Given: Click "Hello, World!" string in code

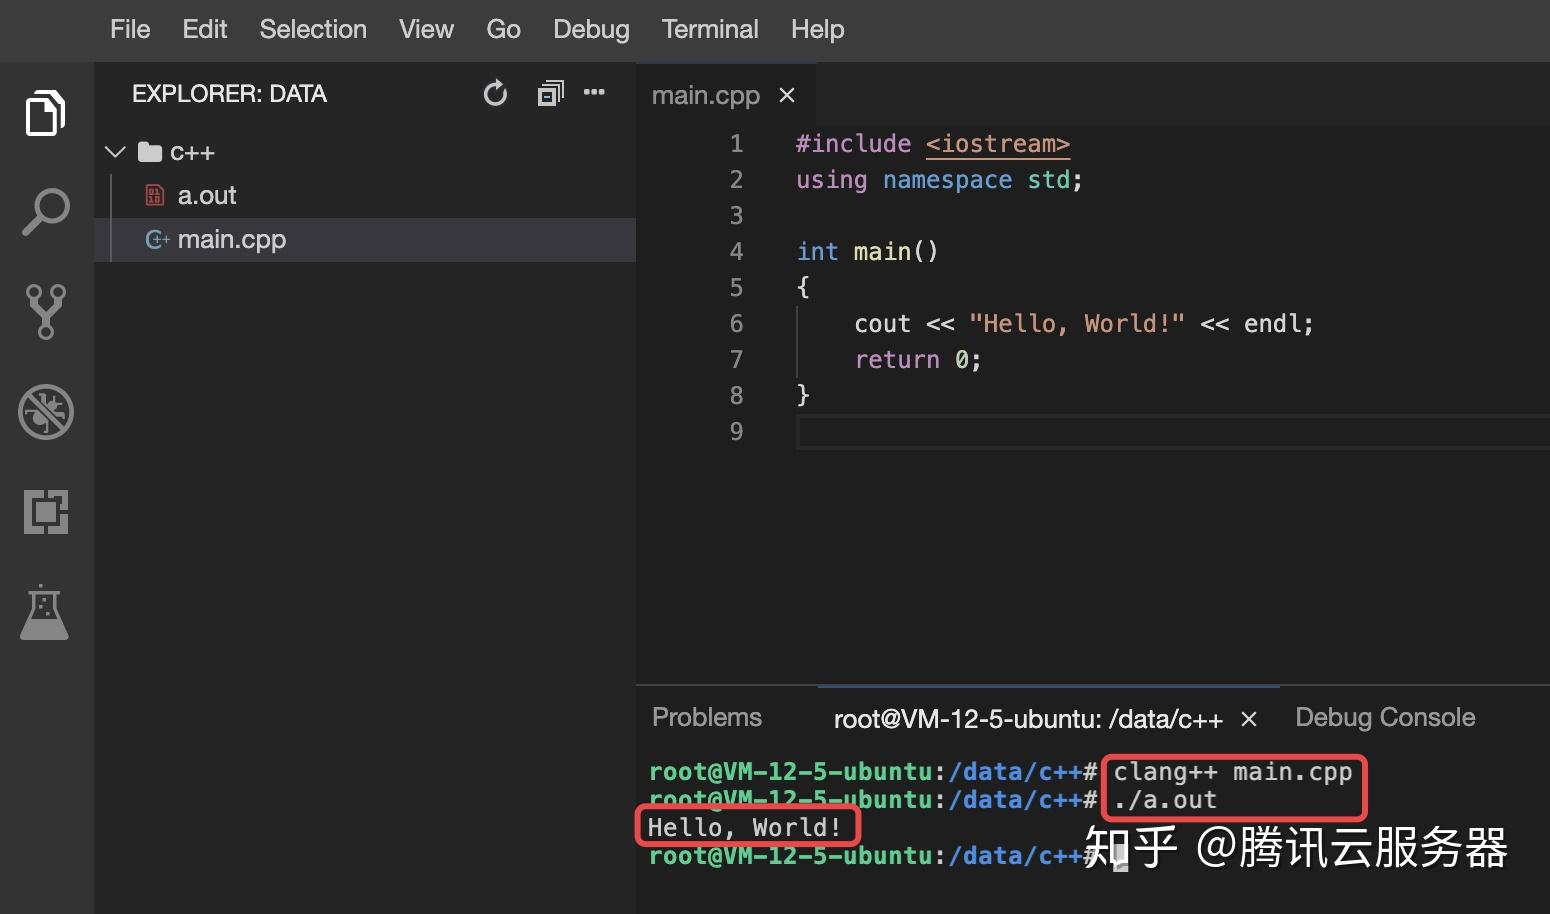Looking at the screenshot, I should point(1077,324).
